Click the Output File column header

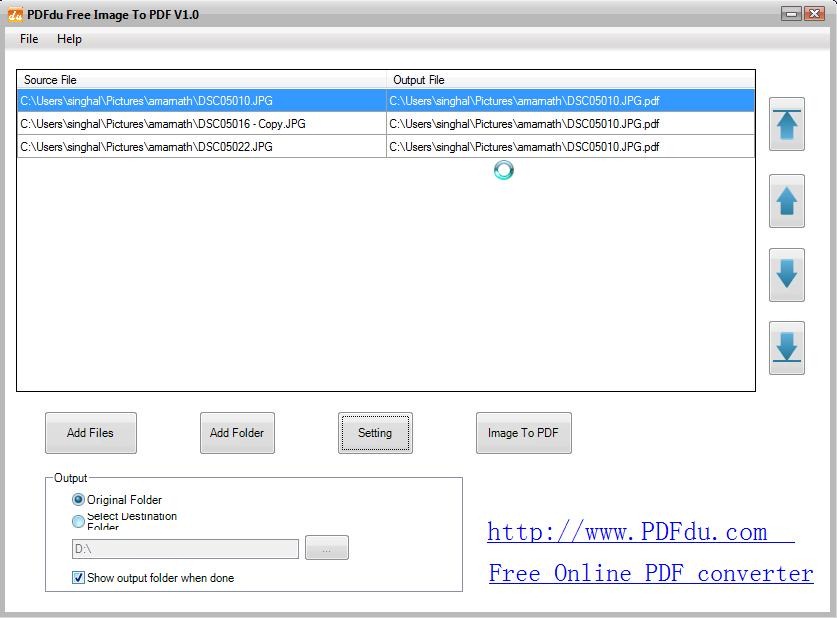571,80
